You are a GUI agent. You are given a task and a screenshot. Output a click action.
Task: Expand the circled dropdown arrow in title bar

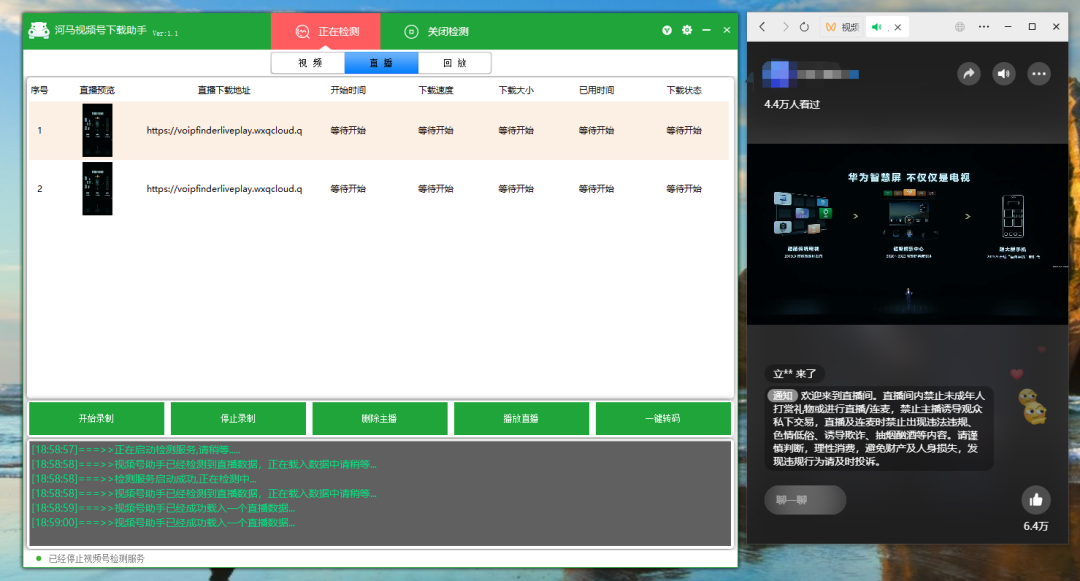pos(667,31)
